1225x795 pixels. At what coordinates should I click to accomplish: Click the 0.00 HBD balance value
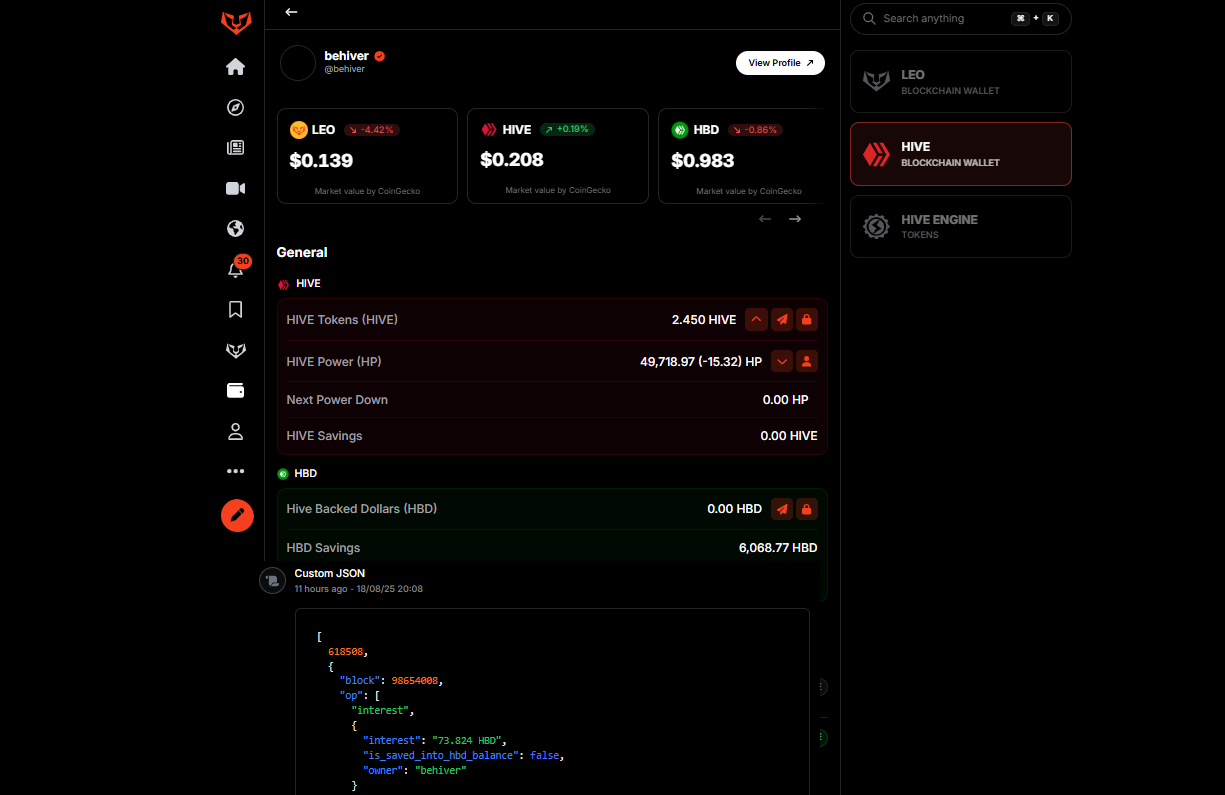point(735,509)
